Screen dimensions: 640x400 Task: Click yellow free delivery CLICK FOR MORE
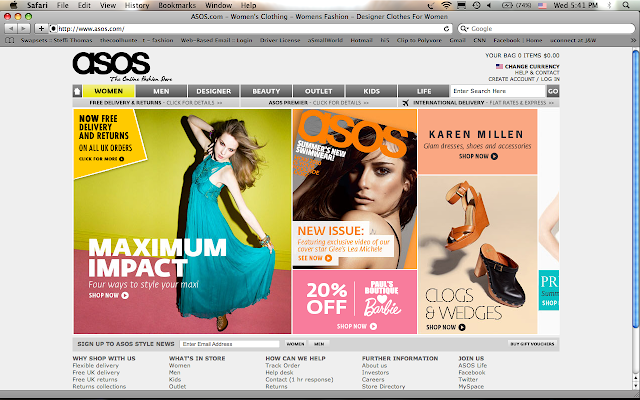(101, 159)
